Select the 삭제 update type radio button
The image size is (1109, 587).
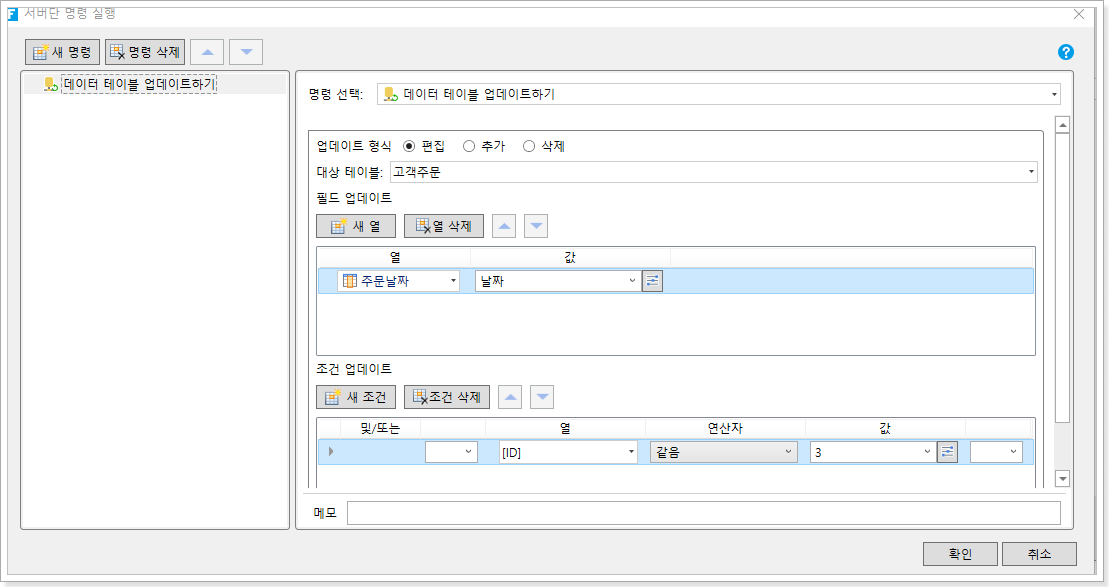coord(529,146)
